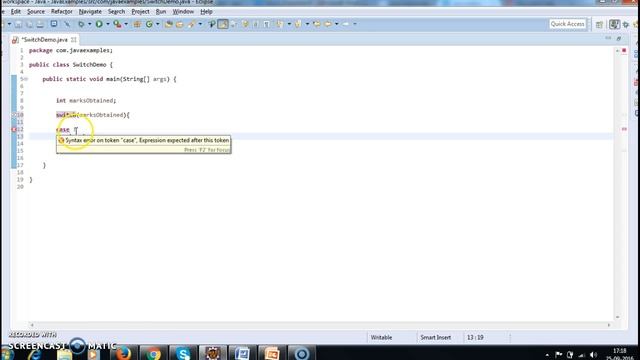Click the red error mark in the overview ruler
Viewport: 640px width, 360px height.
624,129
